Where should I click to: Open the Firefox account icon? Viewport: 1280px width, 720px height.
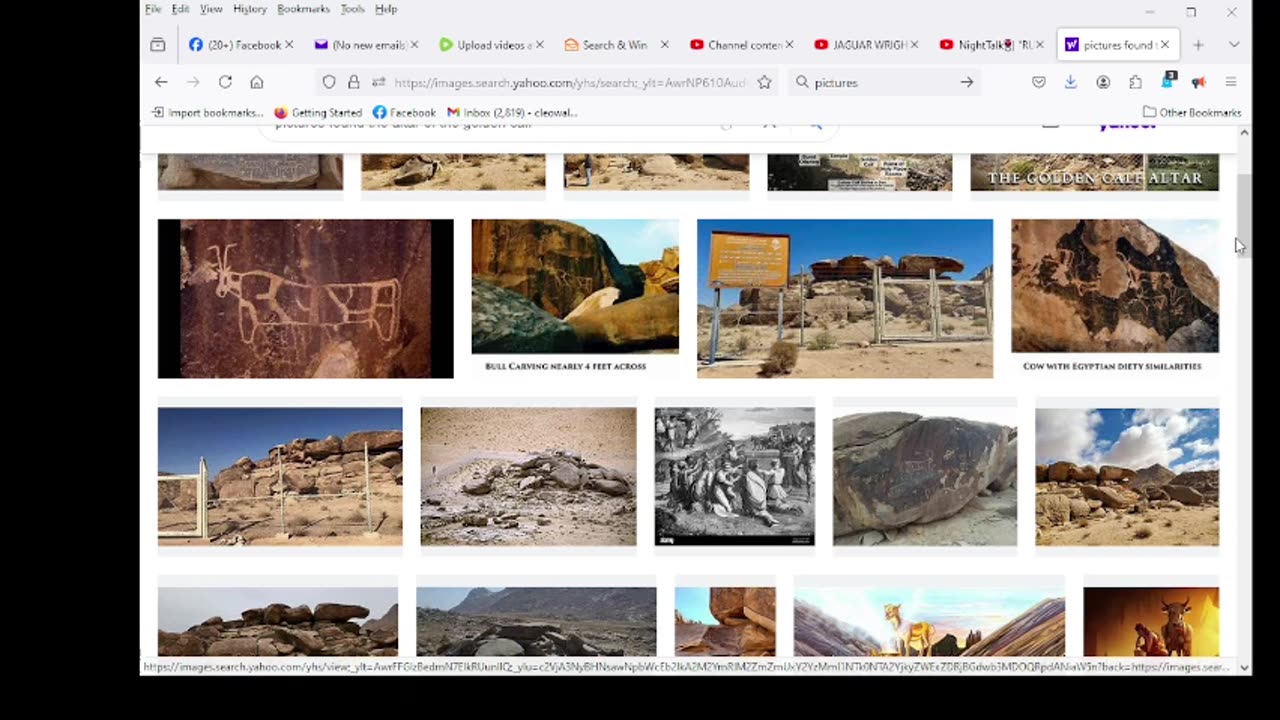point(1103,82)
